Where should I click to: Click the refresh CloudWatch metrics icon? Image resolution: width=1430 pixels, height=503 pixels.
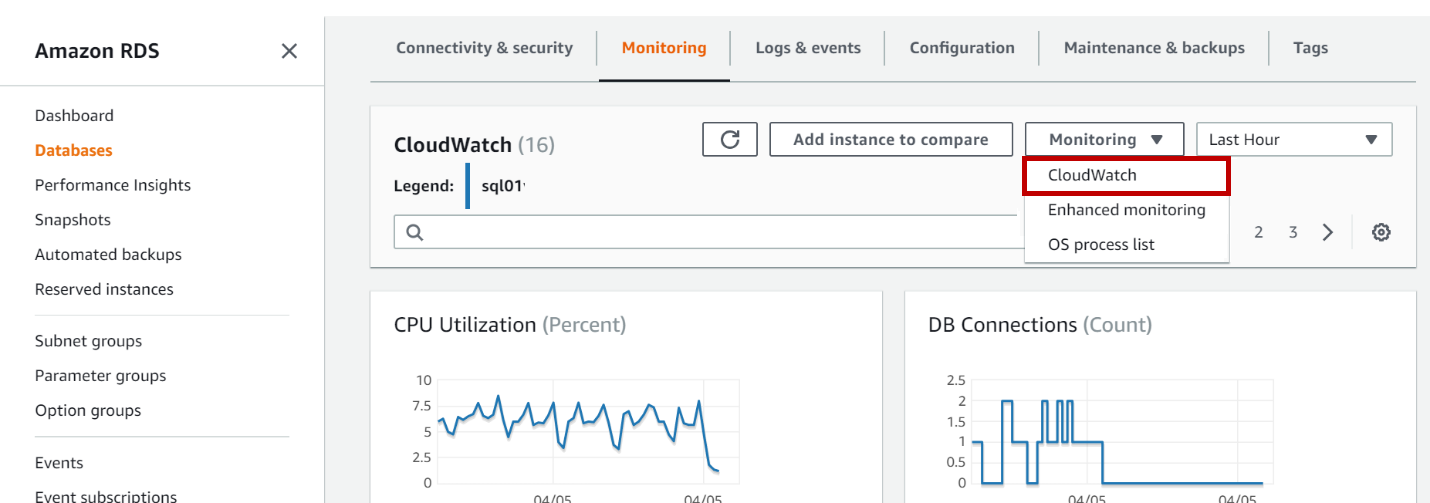730,140
